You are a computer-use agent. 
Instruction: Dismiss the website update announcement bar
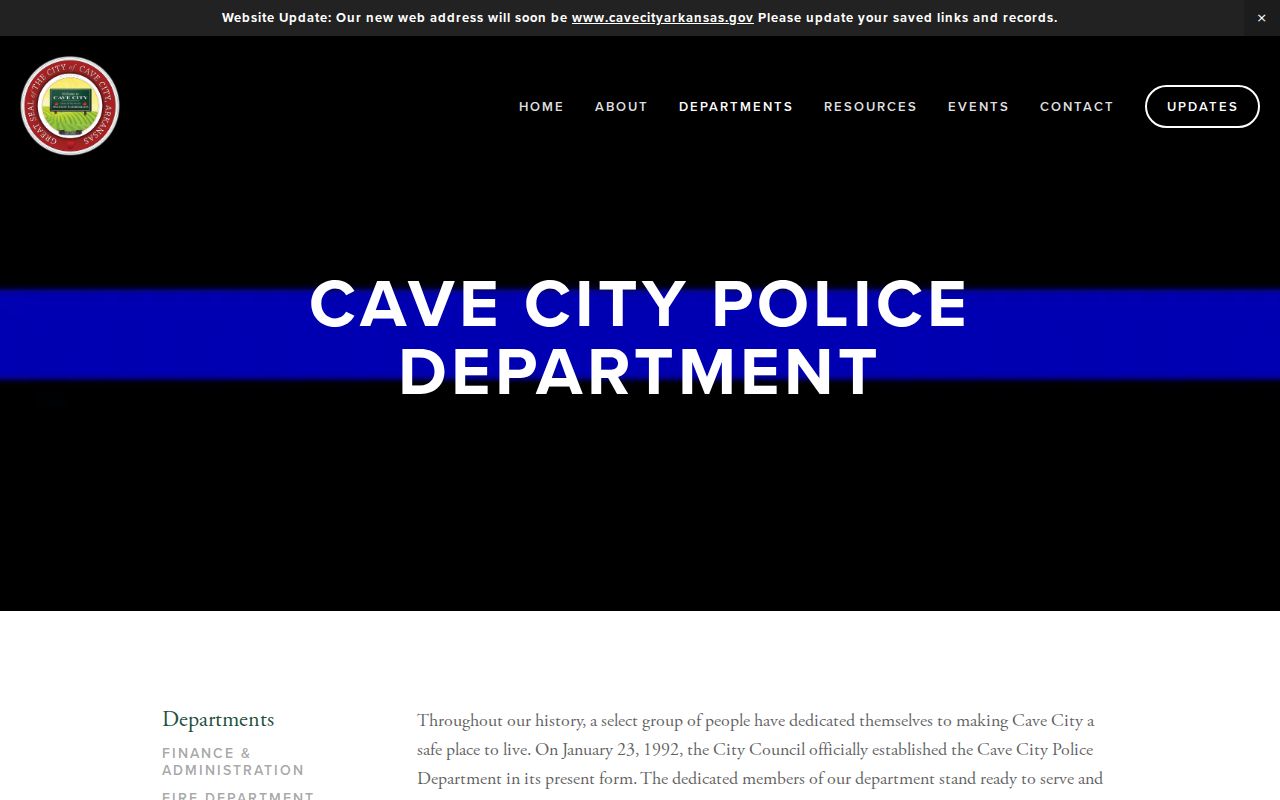click(1261, 18)
